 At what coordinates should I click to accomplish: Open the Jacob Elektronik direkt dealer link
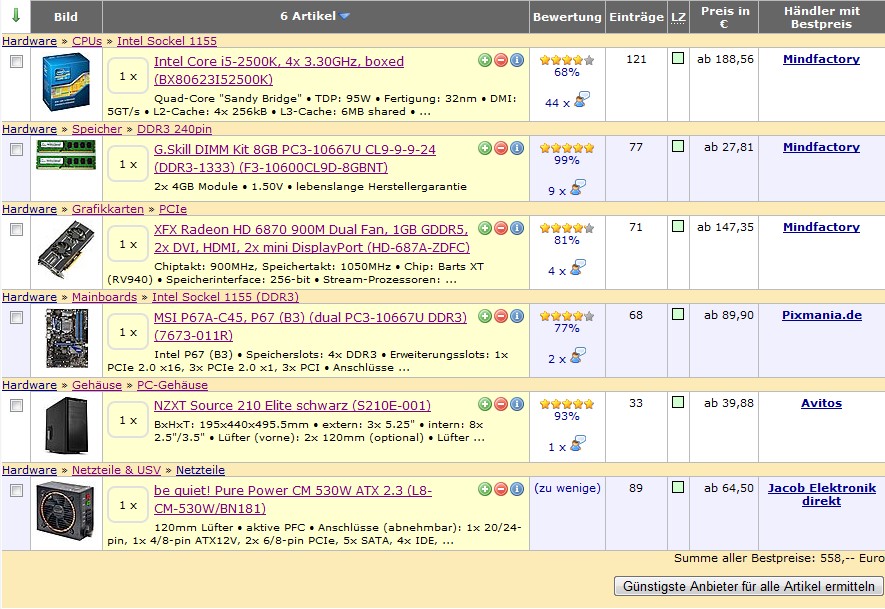pos(821,494)
